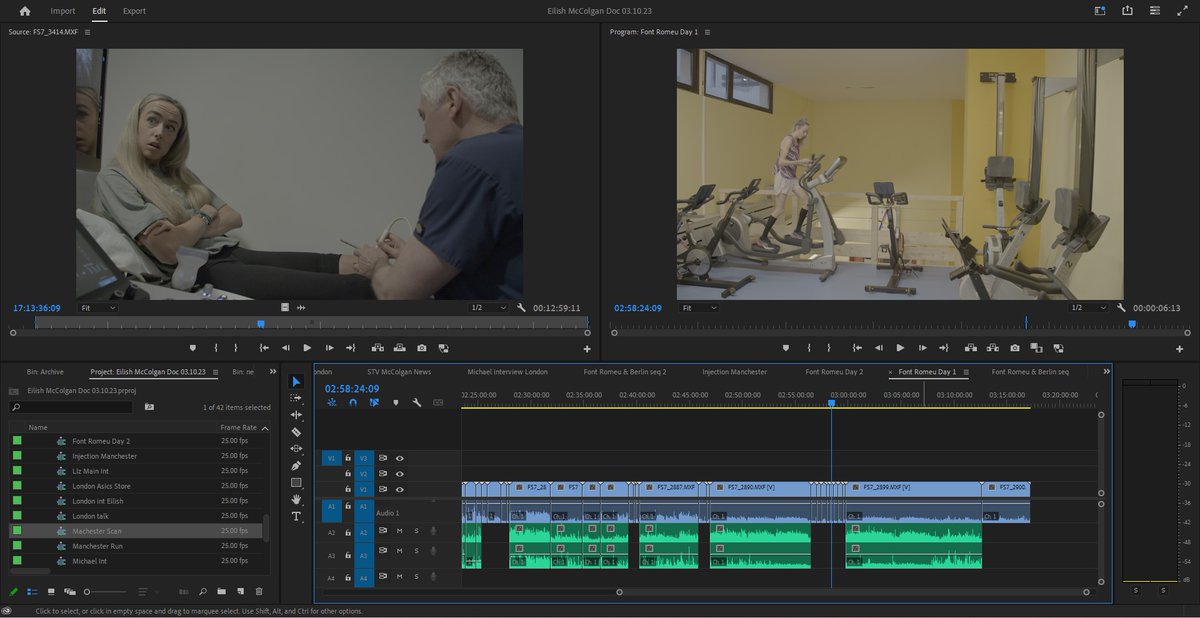1200x618 pixels.
Task: Open Source monitor 1/2 resolution dropdown
Action: point(489,308)
